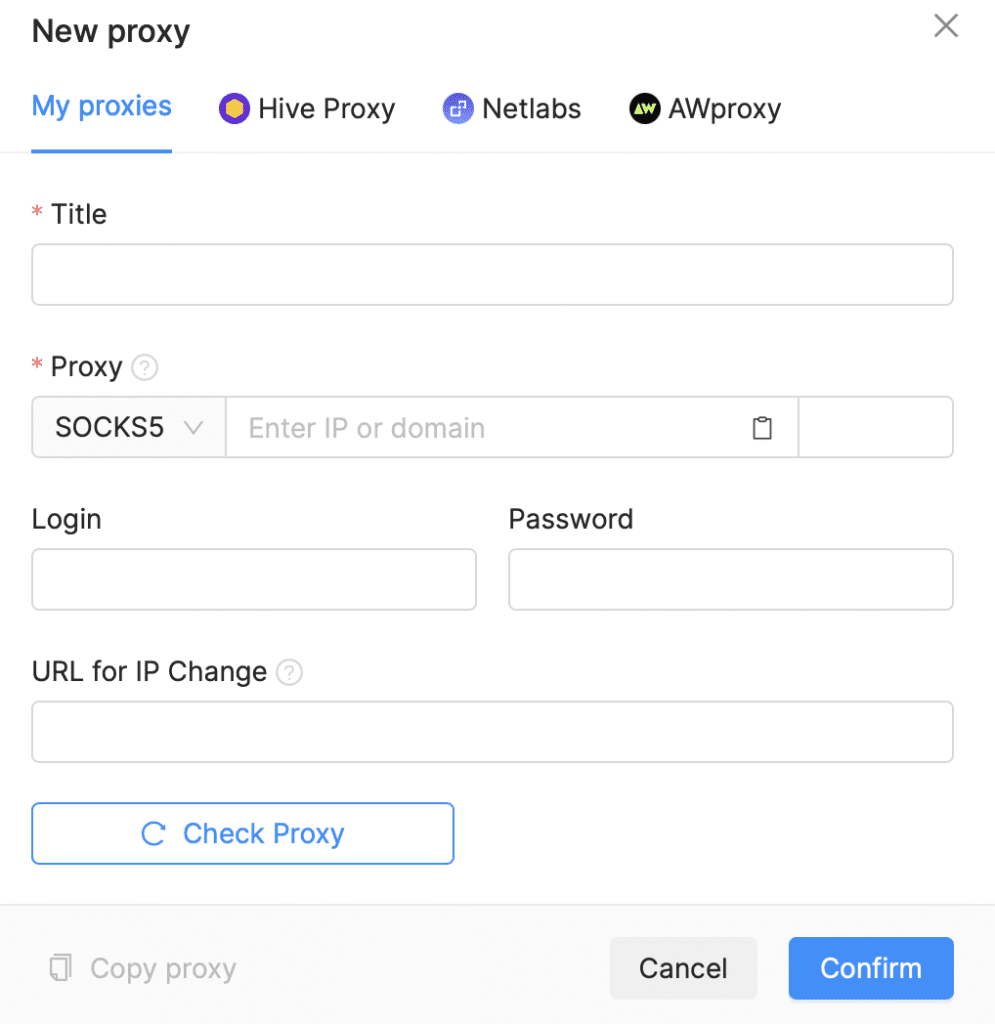Image resolution: width=995 pixels, height=1024 pixels.
Task: Open the help tooltip beside URL for IP Change
Action: [x=289, y=672]
